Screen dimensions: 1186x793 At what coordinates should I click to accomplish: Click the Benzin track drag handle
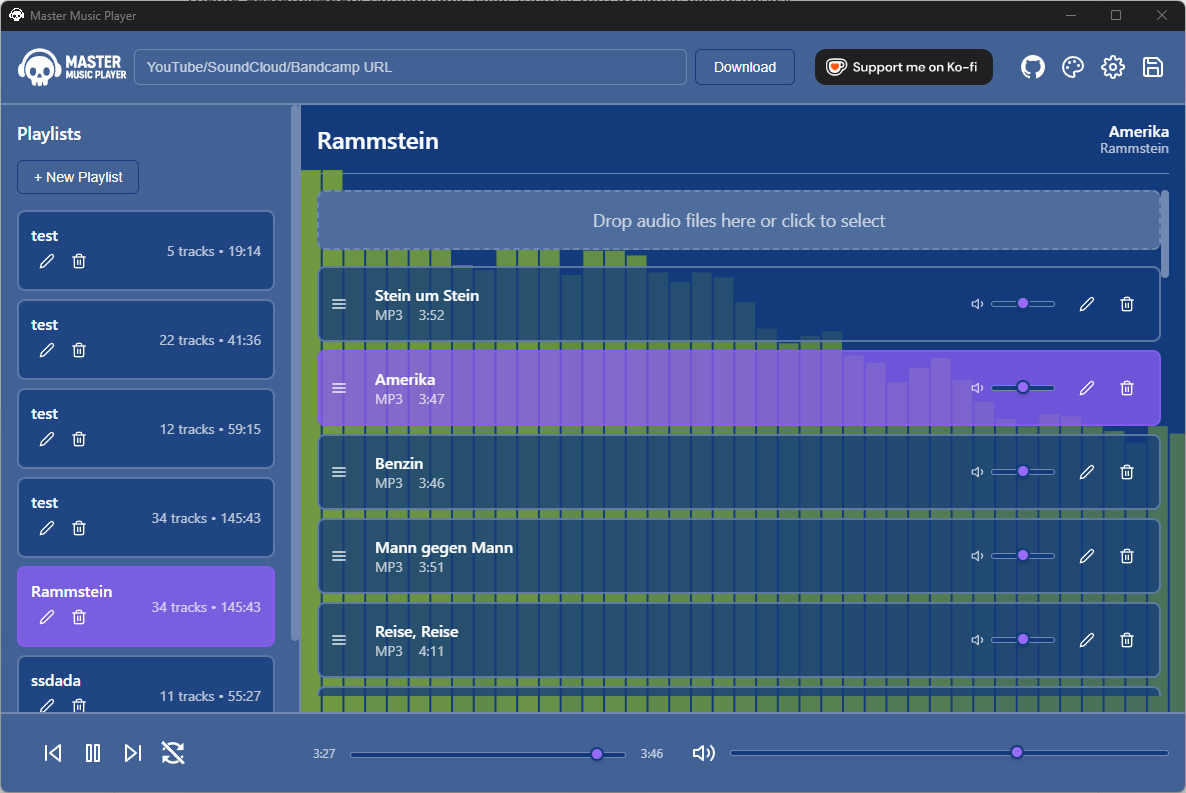pos(339,472)
